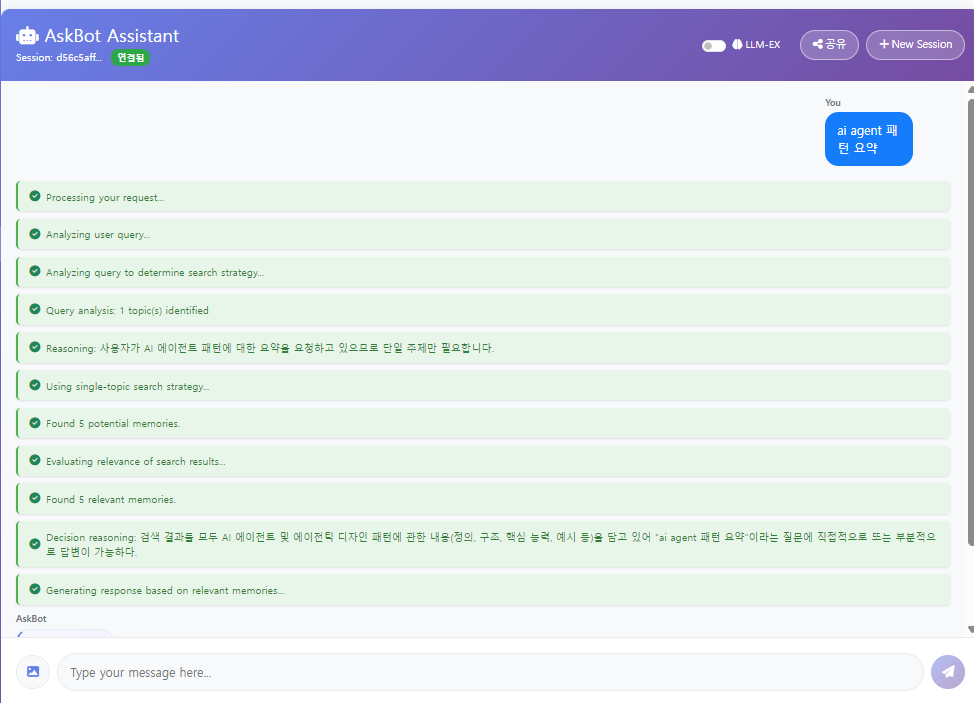Click the "Decision reasoning" status row

coord(483,544)
